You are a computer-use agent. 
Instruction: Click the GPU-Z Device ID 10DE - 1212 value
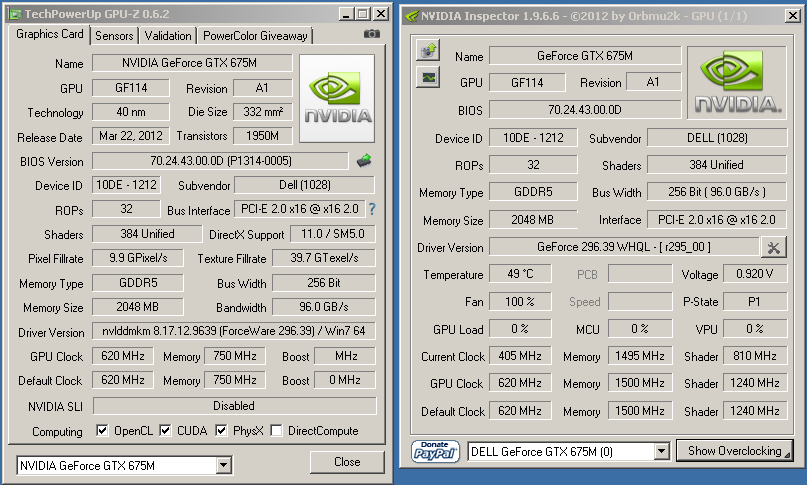[x=126, y=185]
